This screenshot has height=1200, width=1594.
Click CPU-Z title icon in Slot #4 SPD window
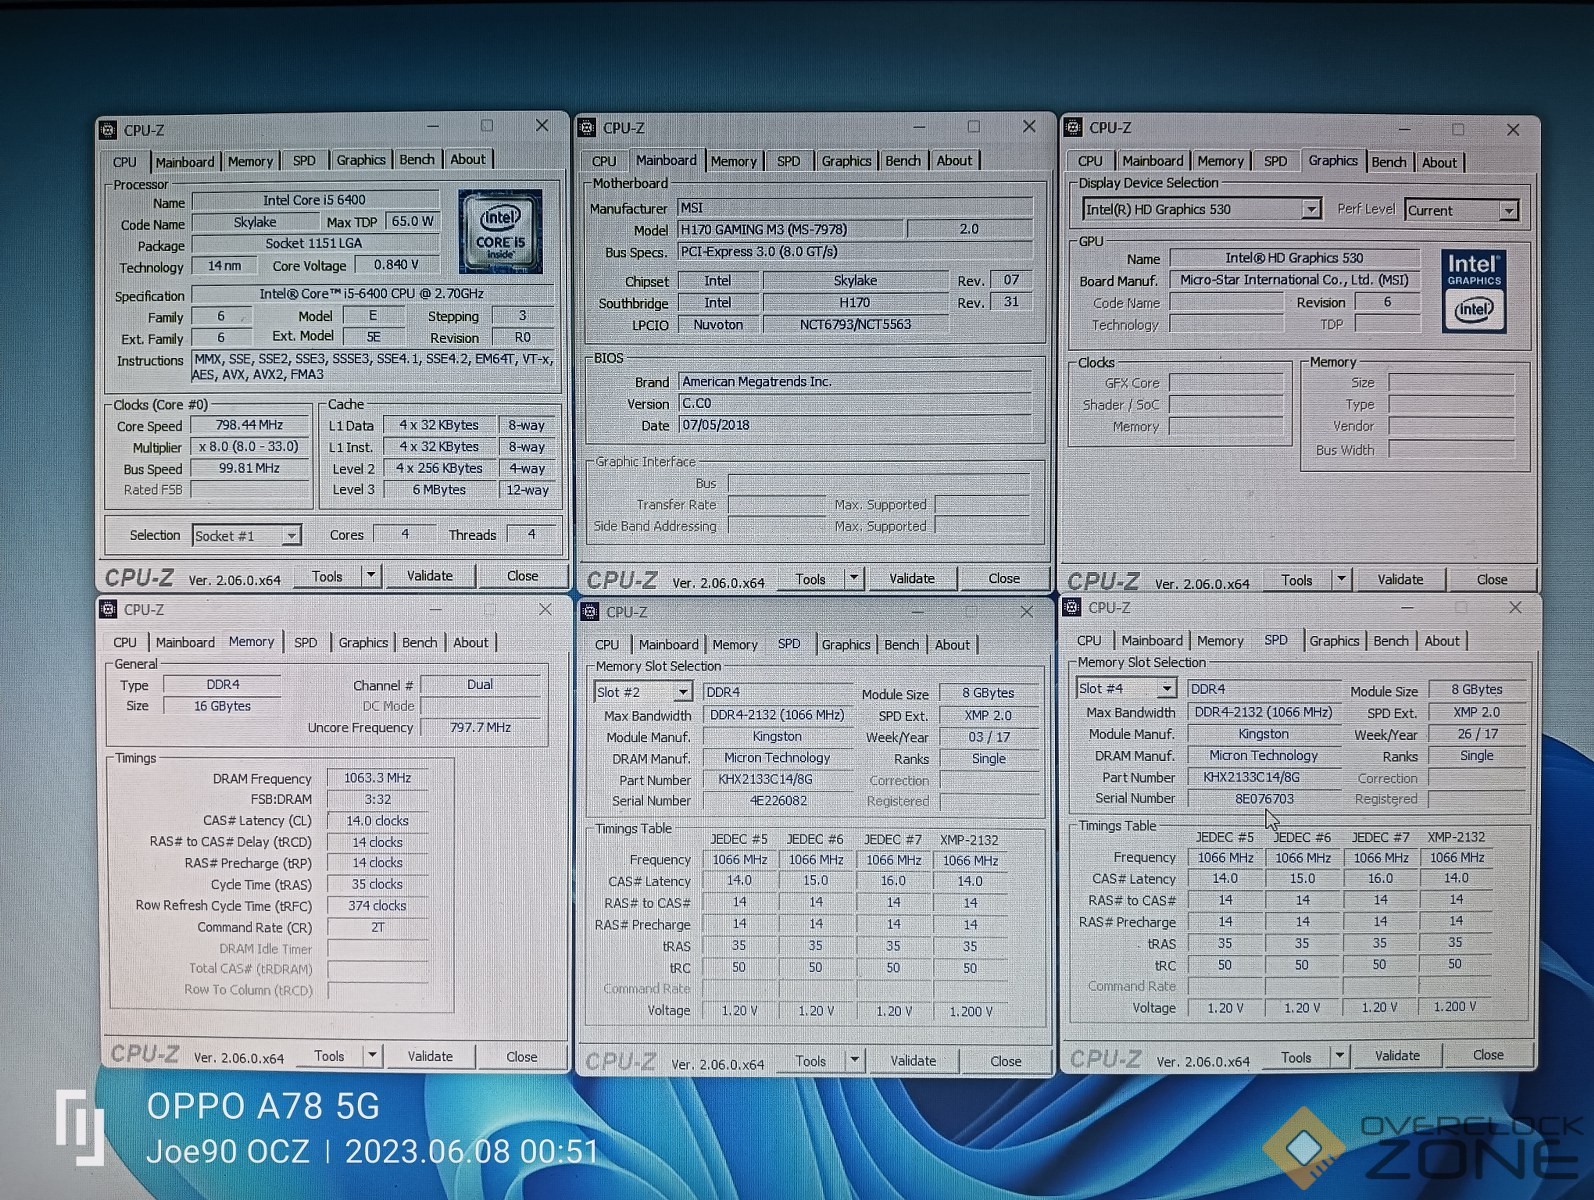click(1072, 607)
